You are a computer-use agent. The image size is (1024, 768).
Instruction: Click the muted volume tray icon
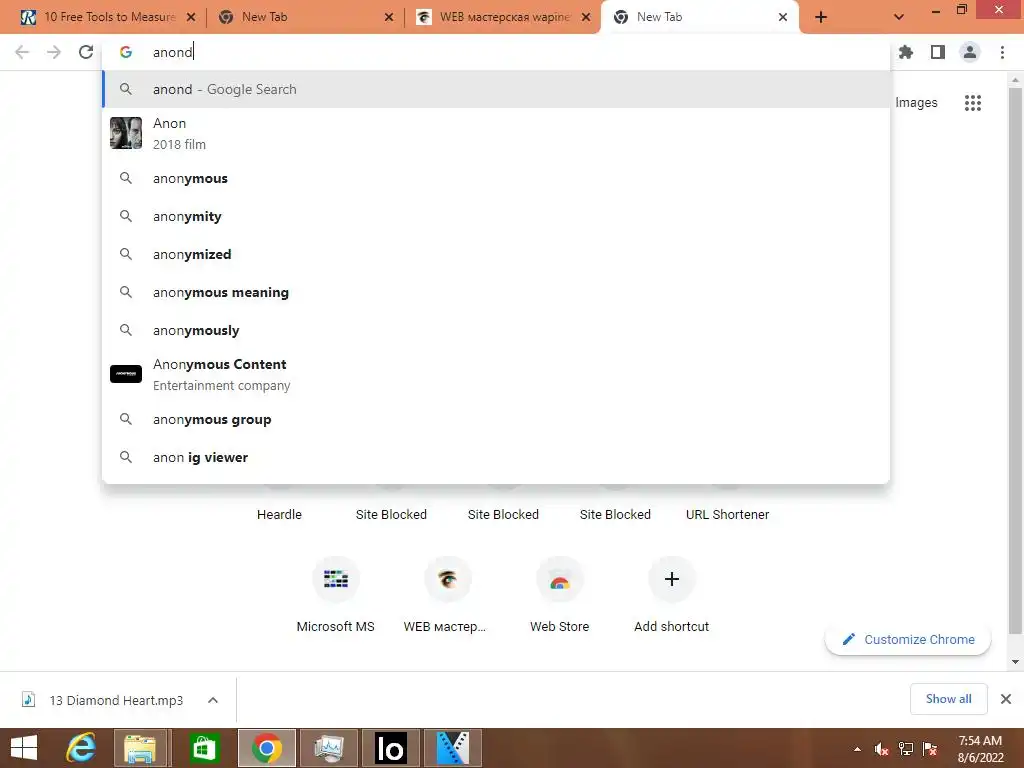[x=882, y=749]
